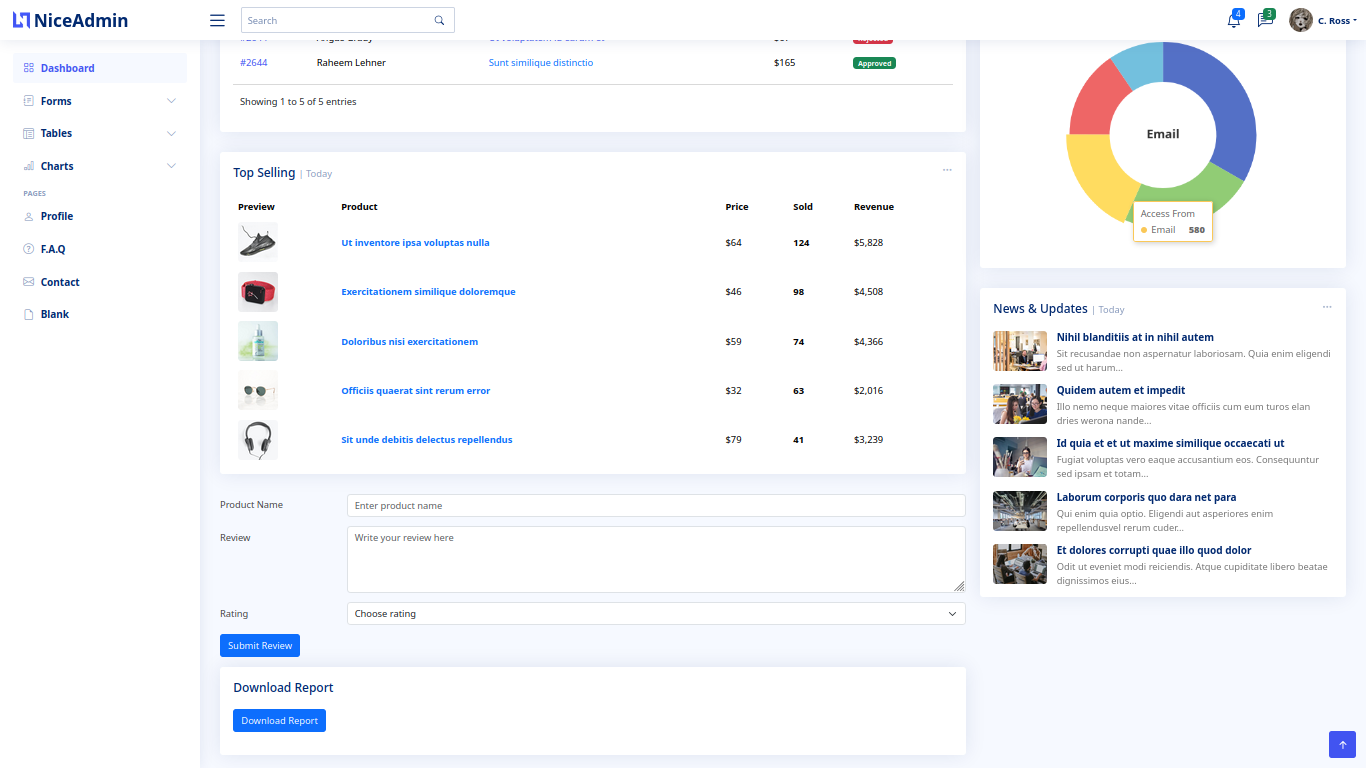The image size is (1366, 768).
Task: Open the messages chat icon
Action: coord(1265,20)
